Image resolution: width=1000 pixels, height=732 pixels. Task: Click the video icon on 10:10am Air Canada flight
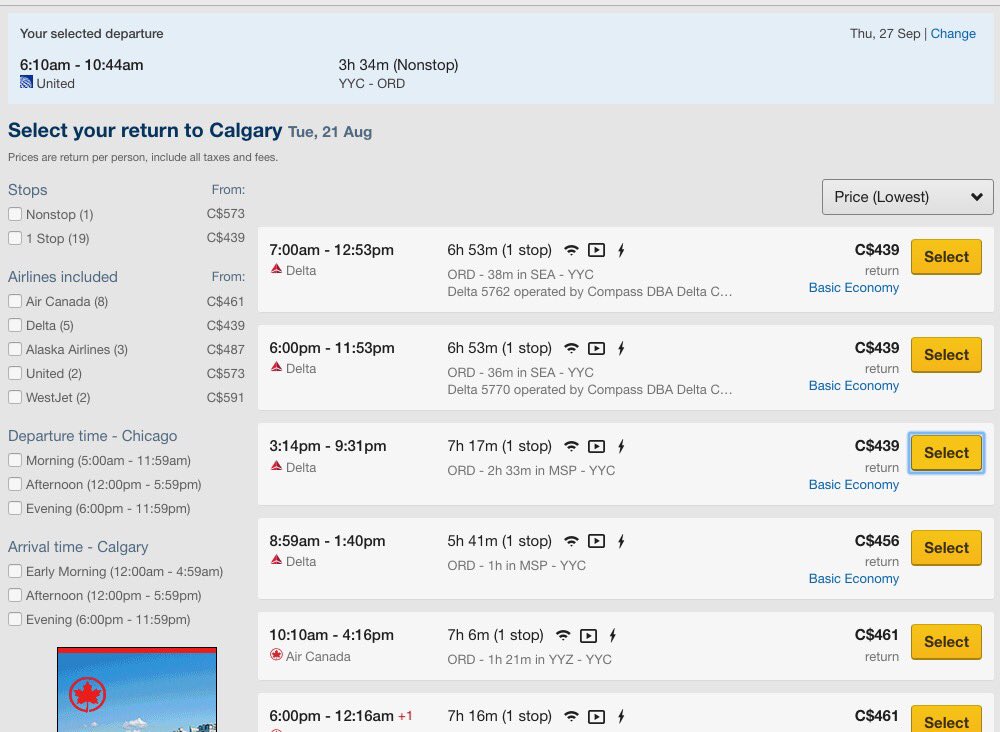[588, 636]
